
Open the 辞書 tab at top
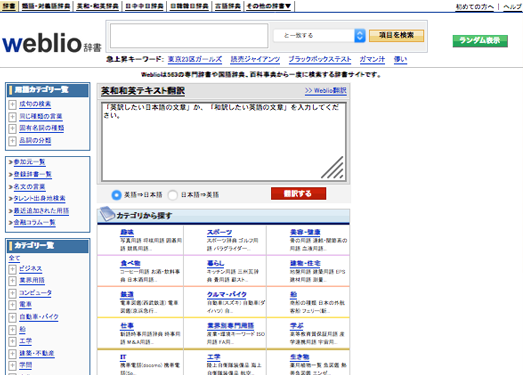pyautogui.click(x=9, y=6)
